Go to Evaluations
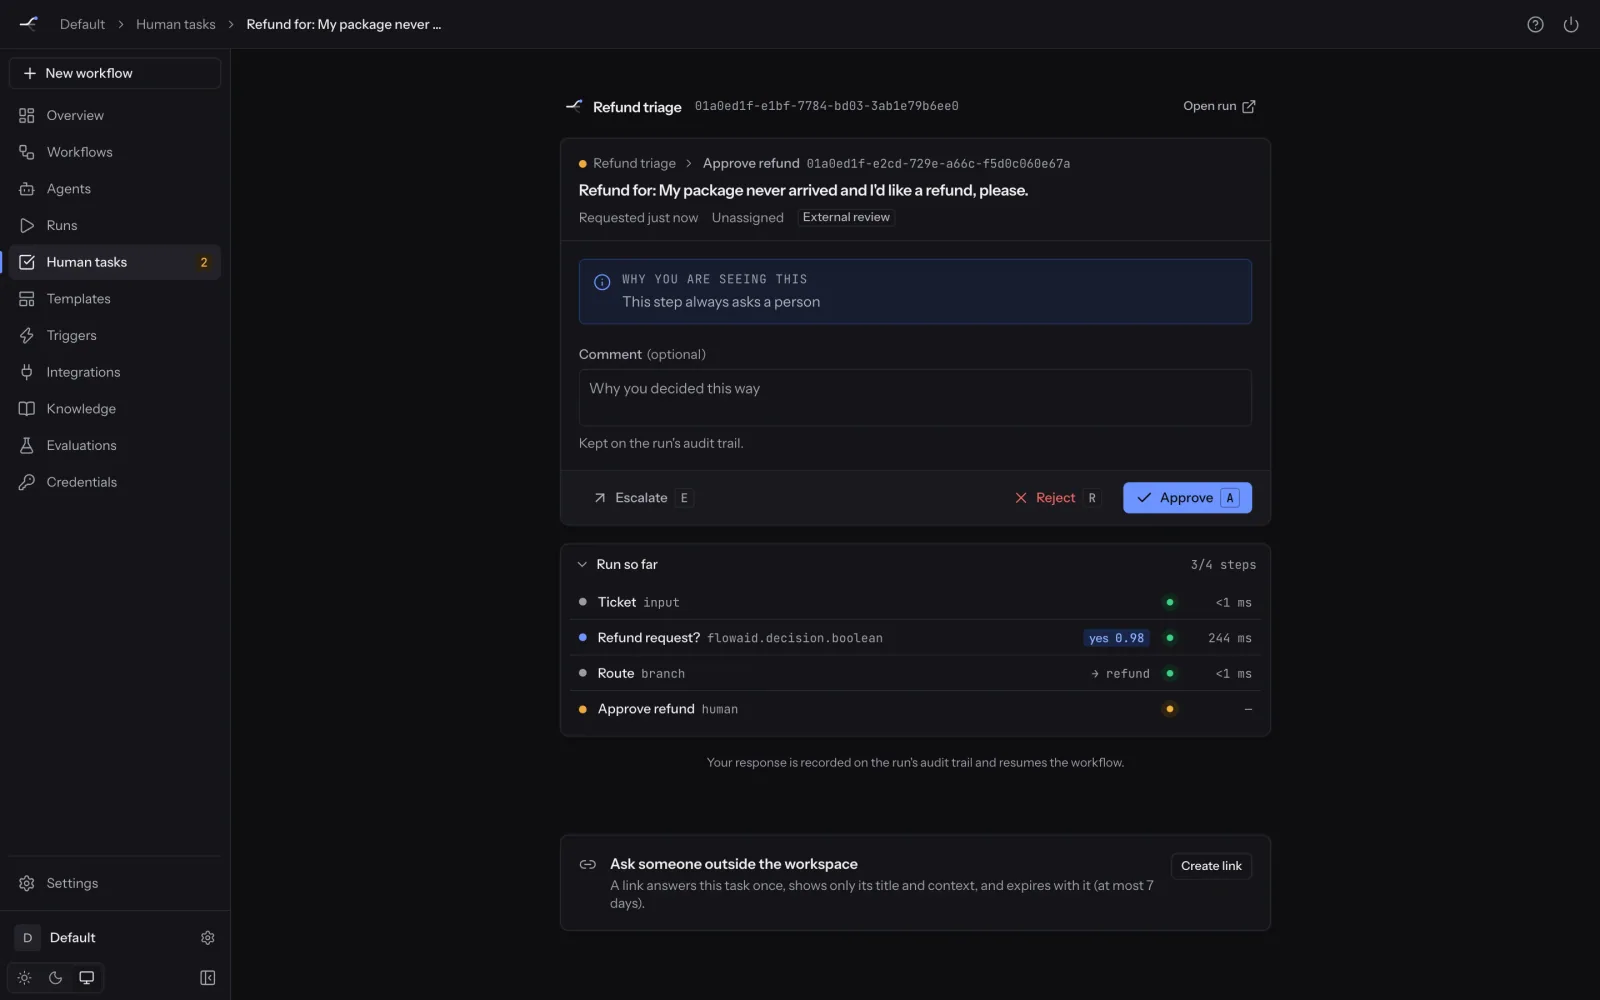 tap(115, 446)
